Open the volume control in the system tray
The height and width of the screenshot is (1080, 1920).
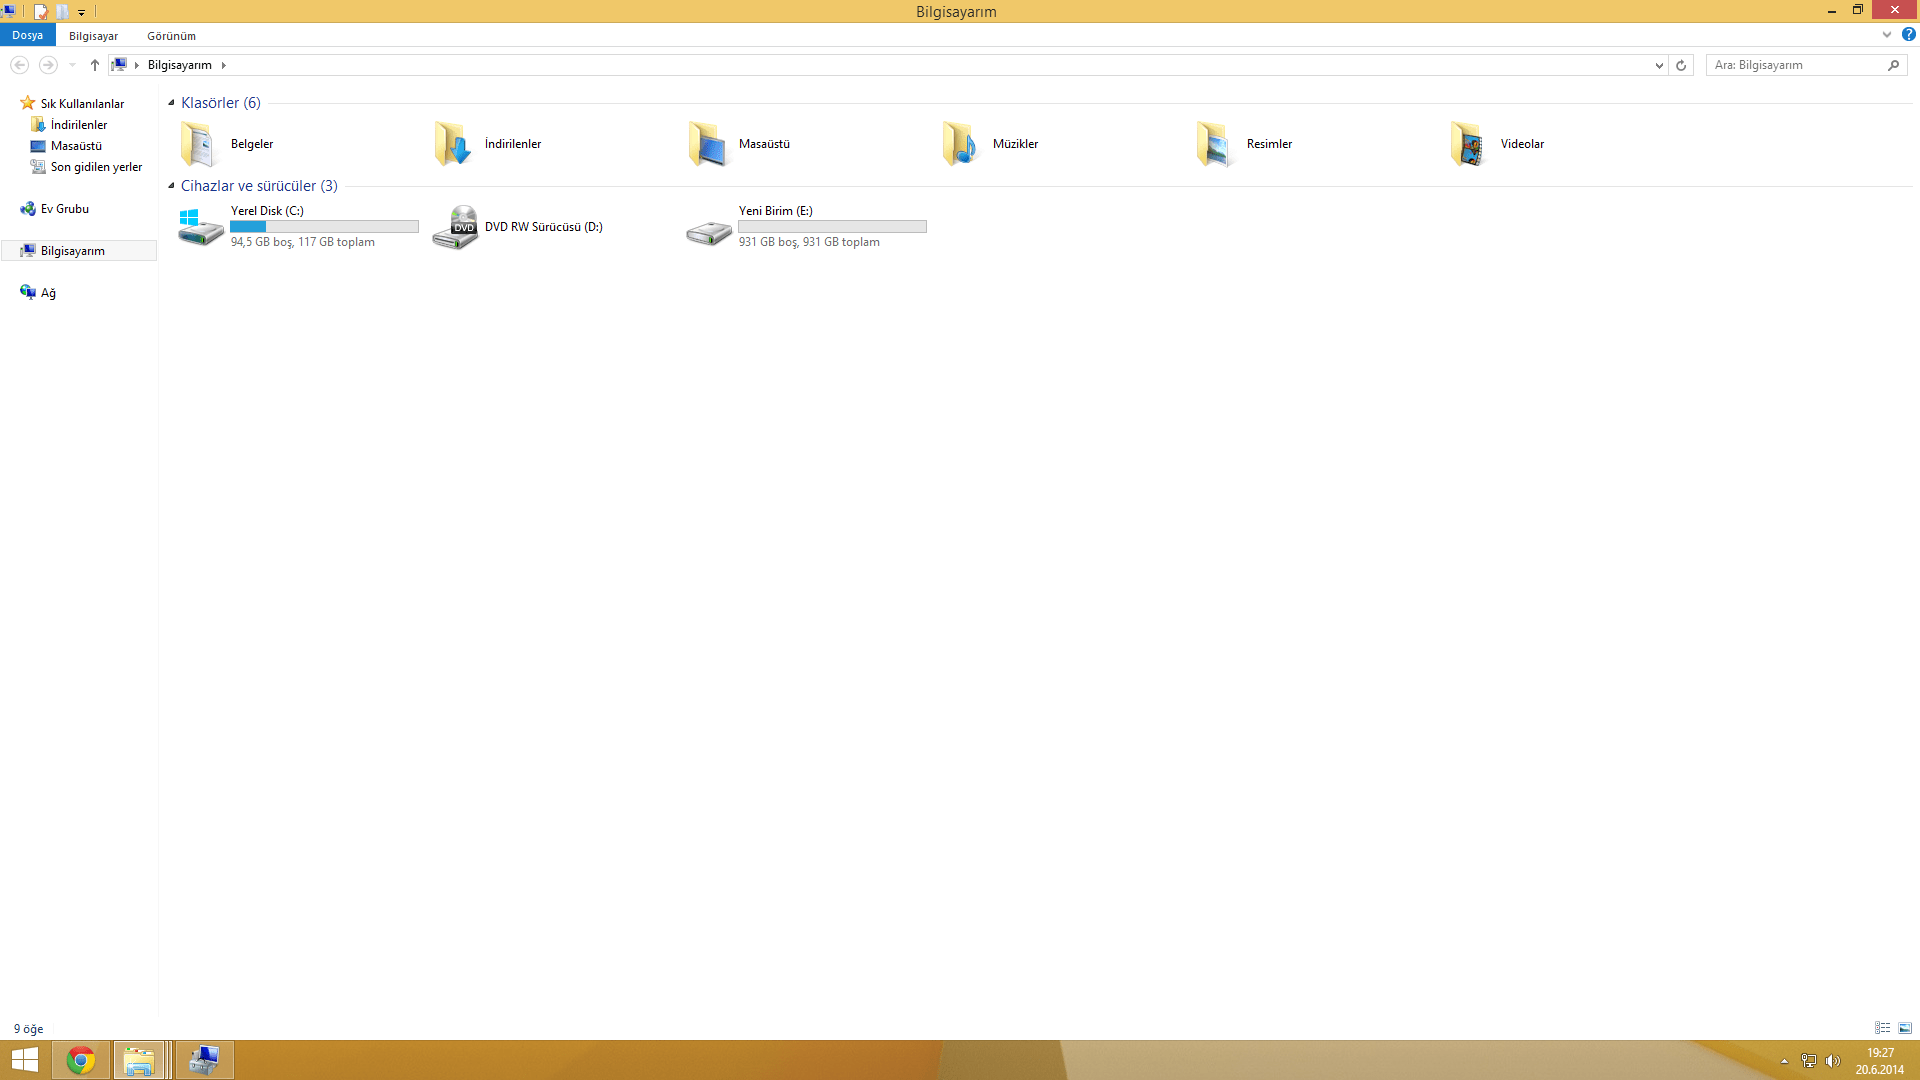(1833, 1060)
